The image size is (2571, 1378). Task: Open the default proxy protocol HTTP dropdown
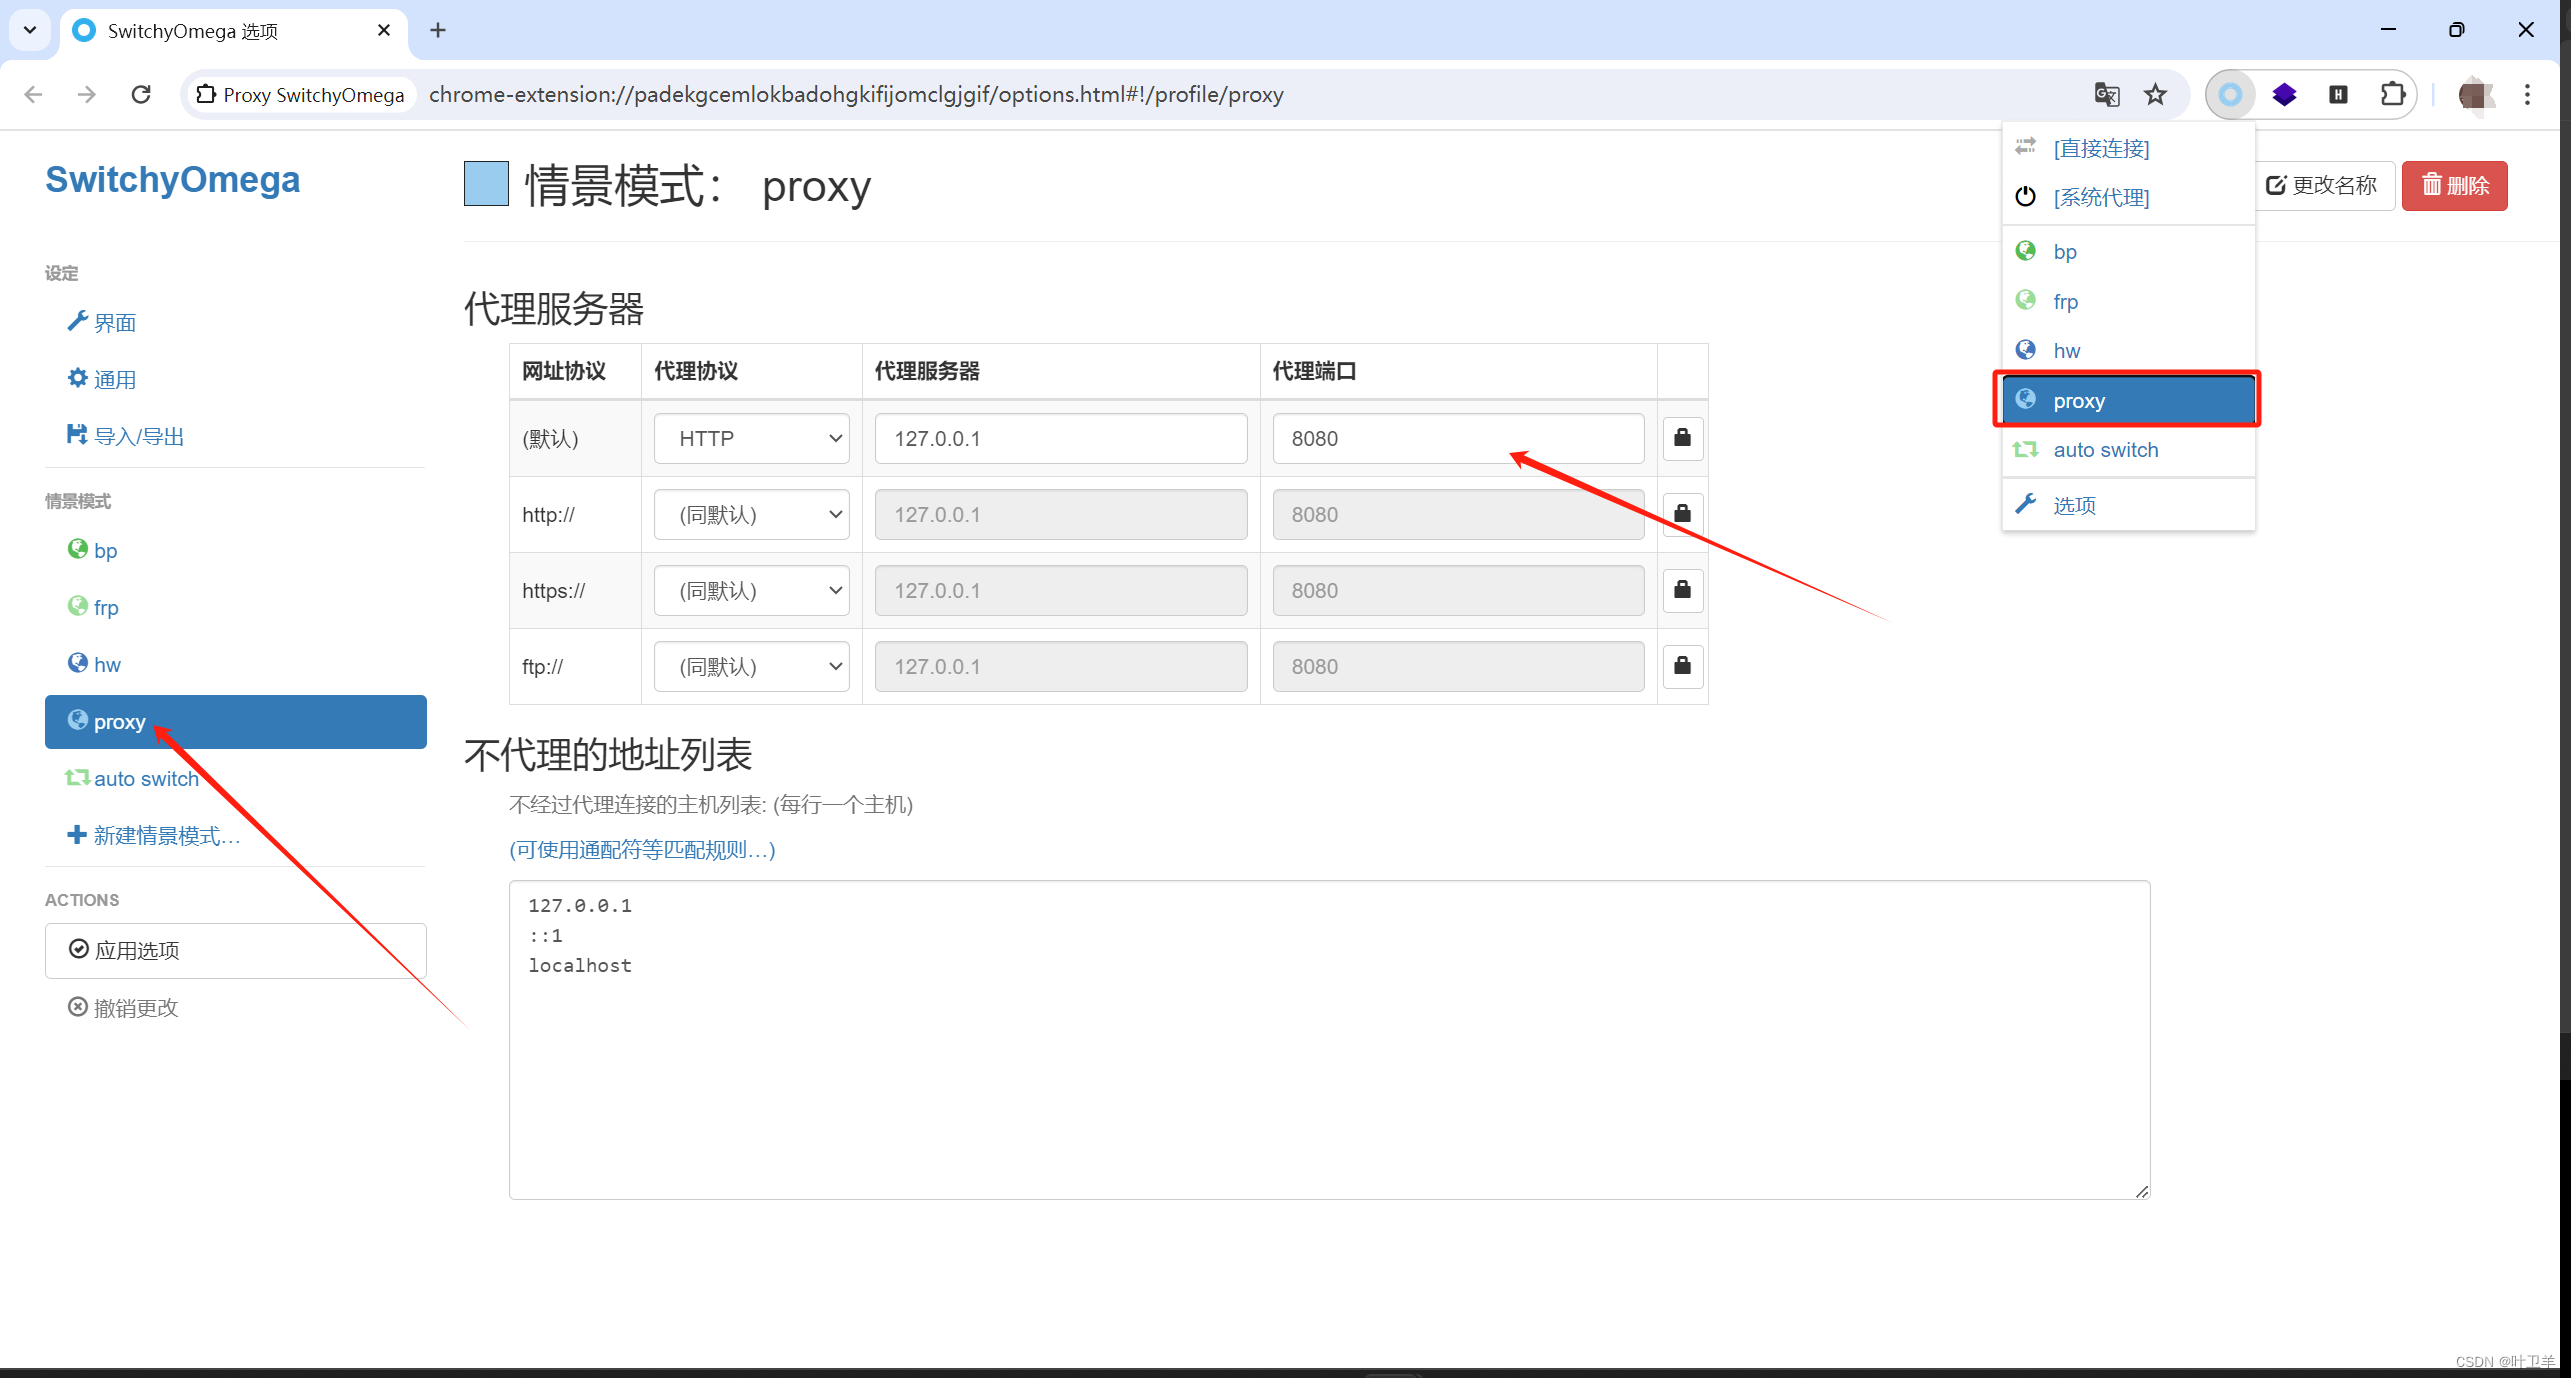point(751,439)
